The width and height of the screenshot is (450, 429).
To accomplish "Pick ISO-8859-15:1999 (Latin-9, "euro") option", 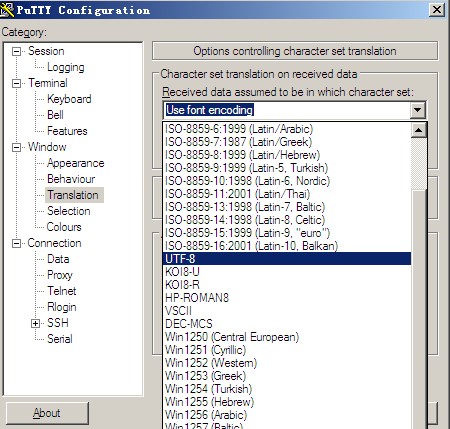I will 287,233.
